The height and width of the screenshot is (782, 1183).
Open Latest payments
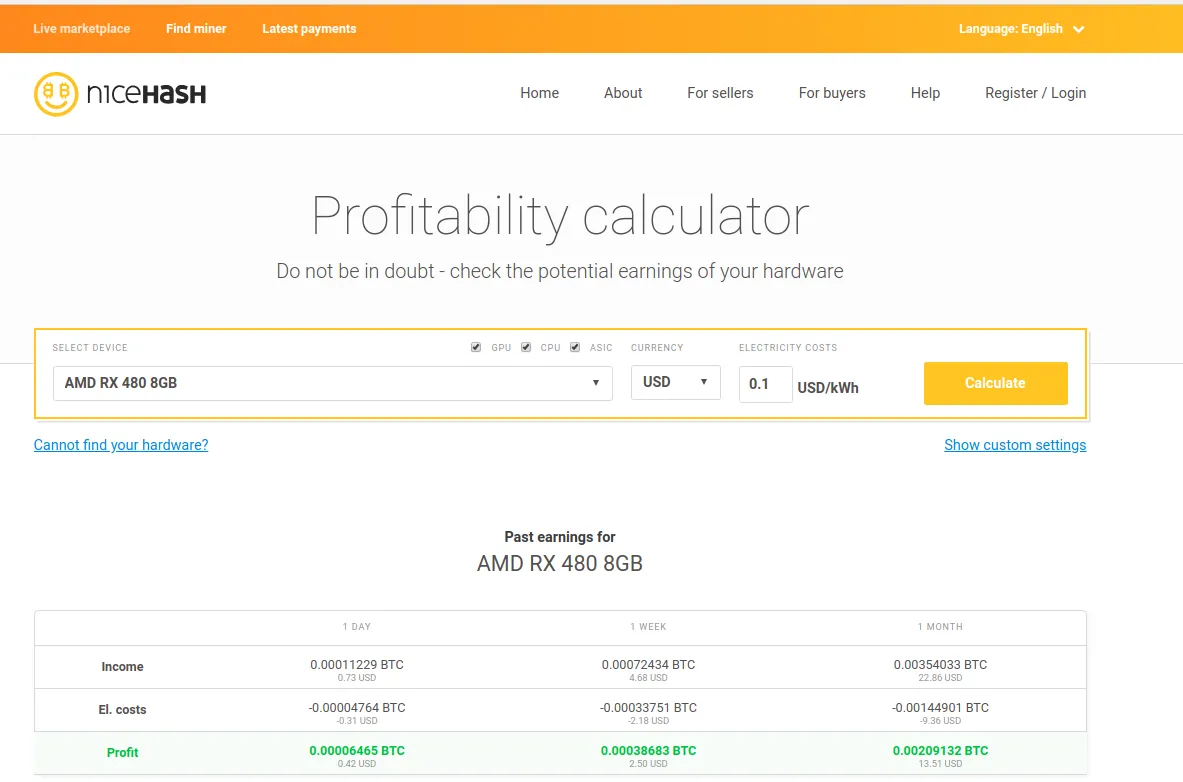[309, 29]
